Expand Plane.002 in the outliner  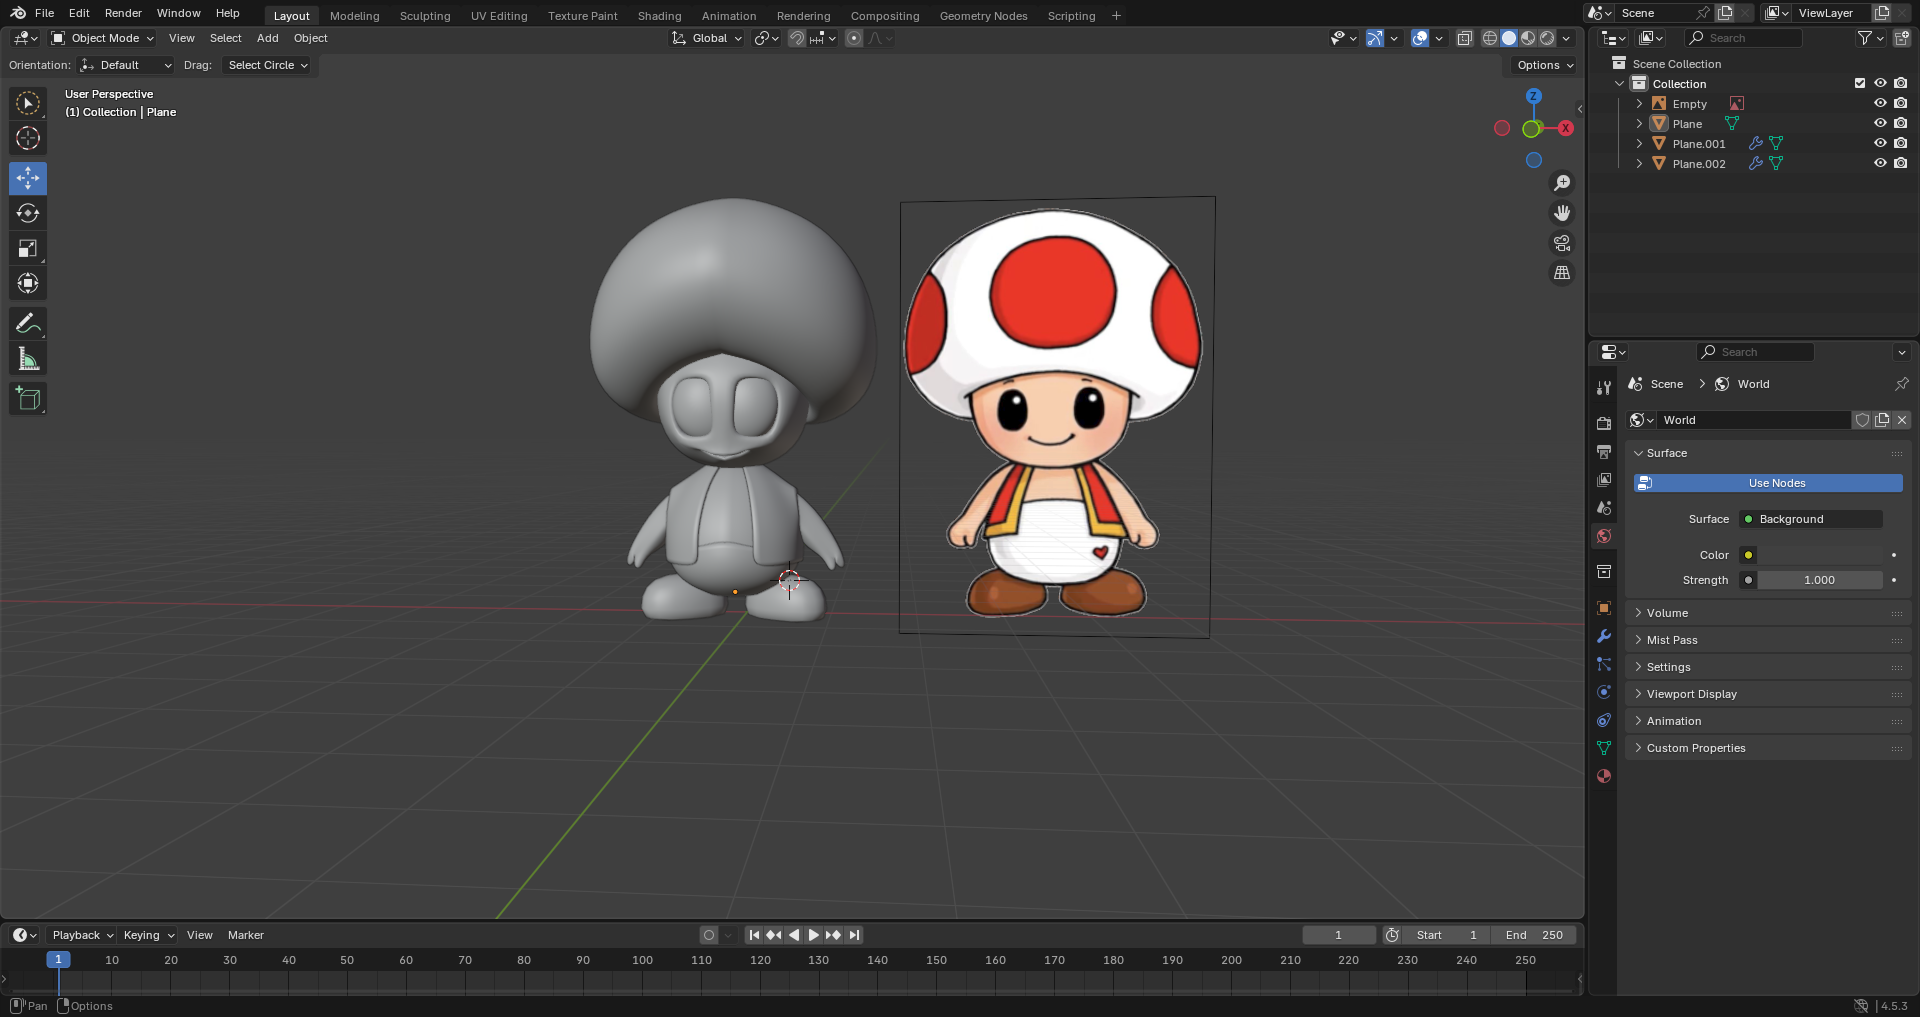1639,164
